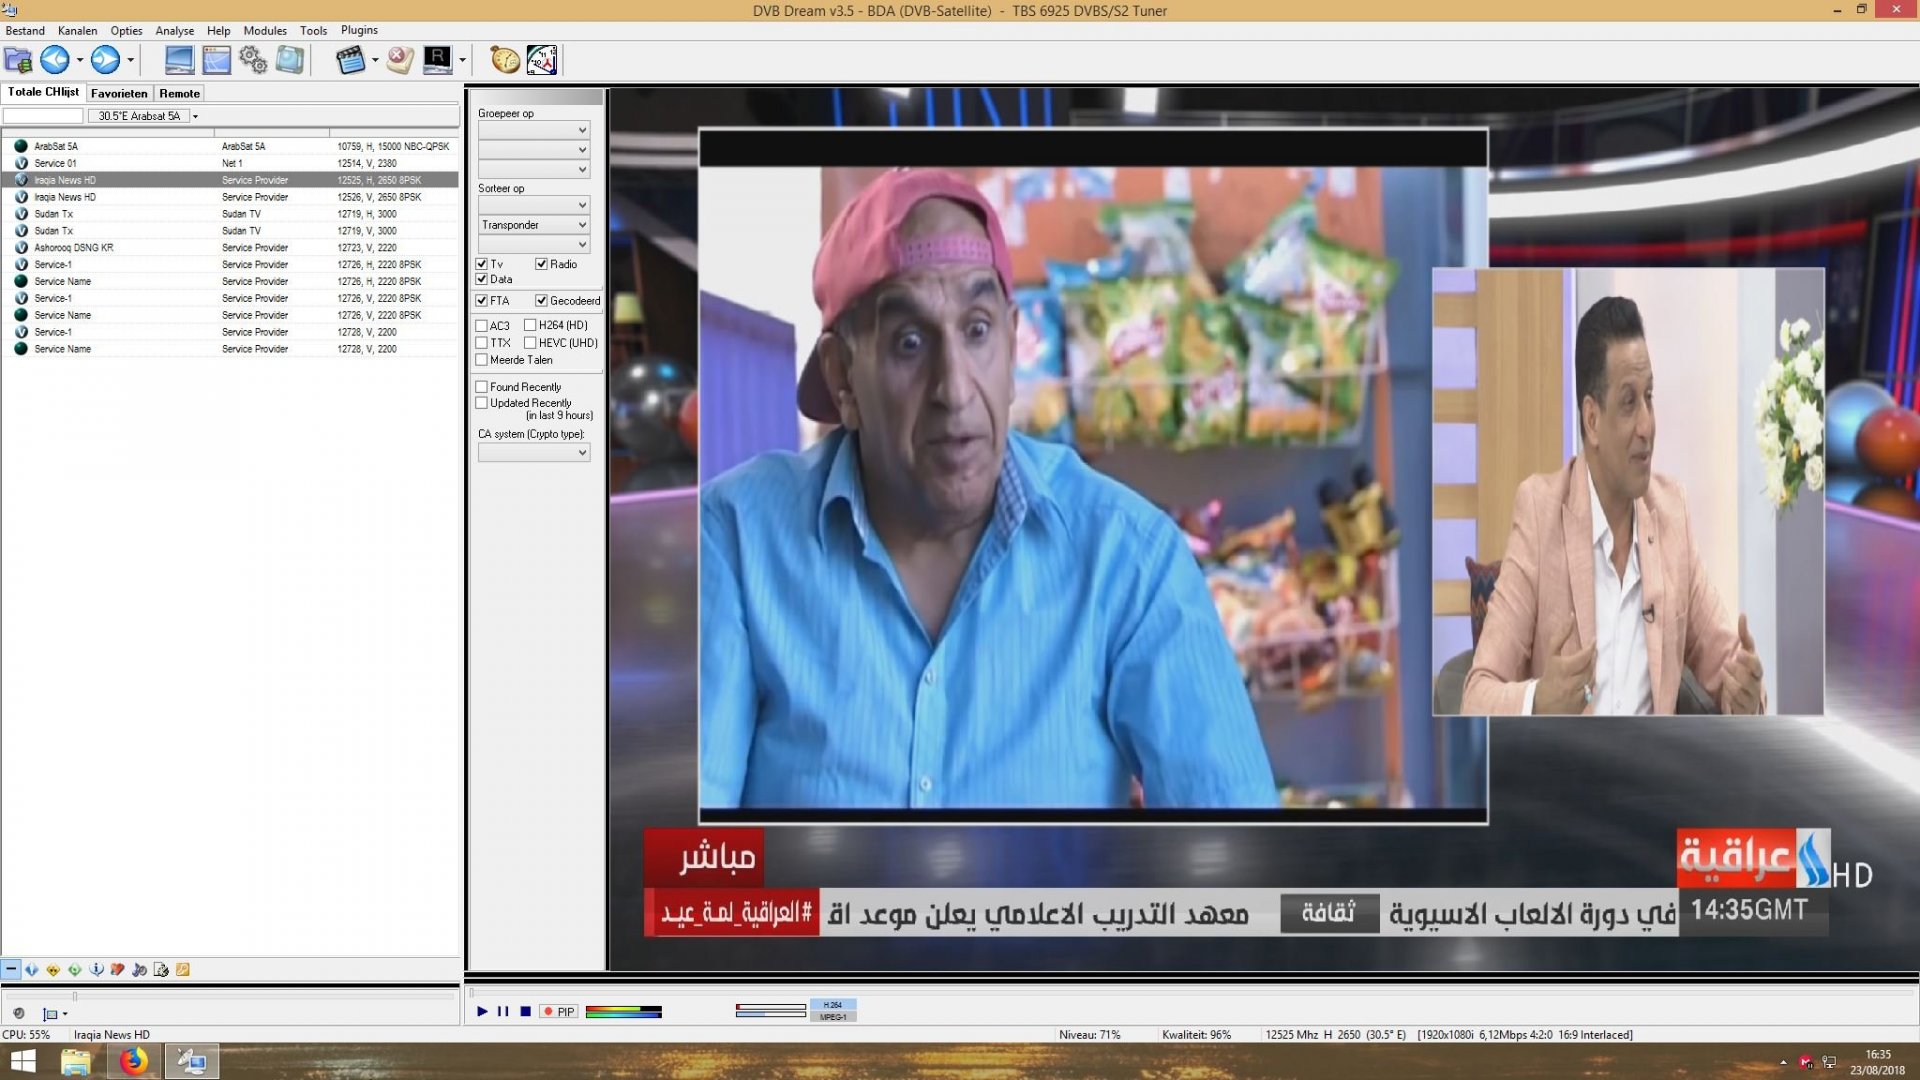Click the blue back navigation arrow icon

54,60
